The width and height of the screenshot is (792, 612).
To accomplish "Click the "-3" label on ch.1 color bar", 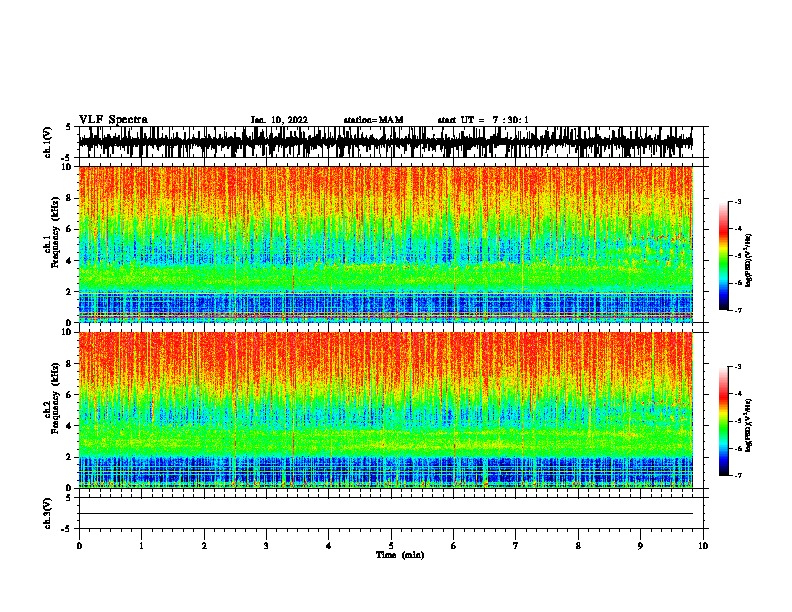I will coord(738,201).
